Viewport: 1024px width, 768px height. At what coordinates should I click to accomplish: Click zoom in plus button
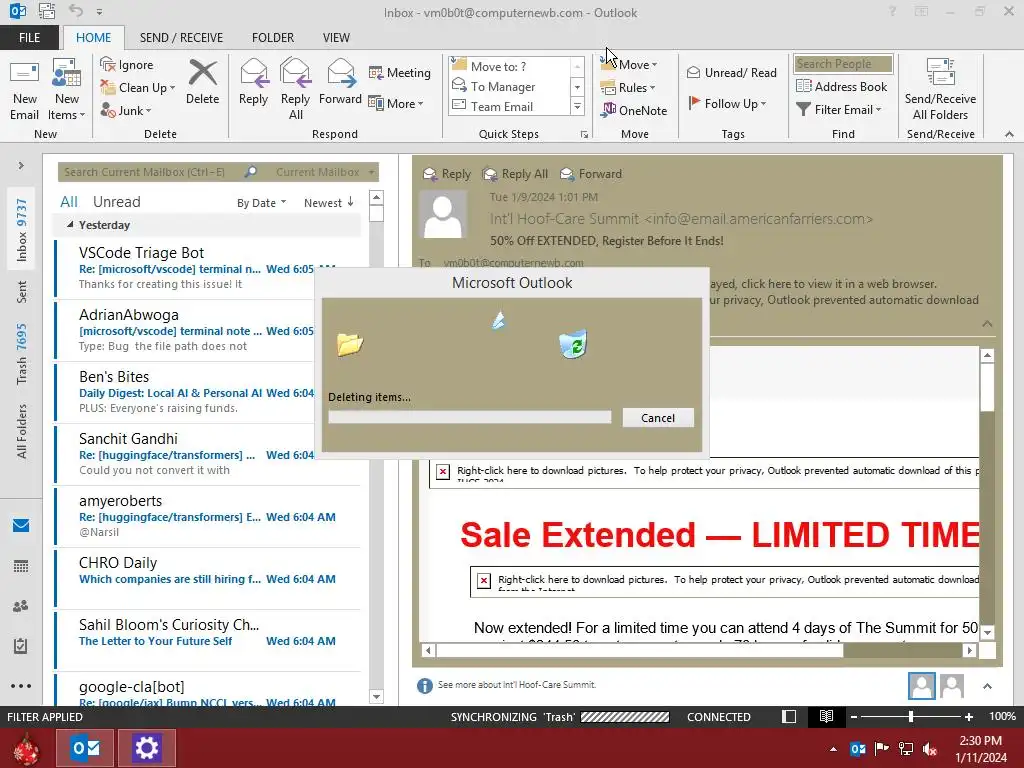tap(968, 717)
